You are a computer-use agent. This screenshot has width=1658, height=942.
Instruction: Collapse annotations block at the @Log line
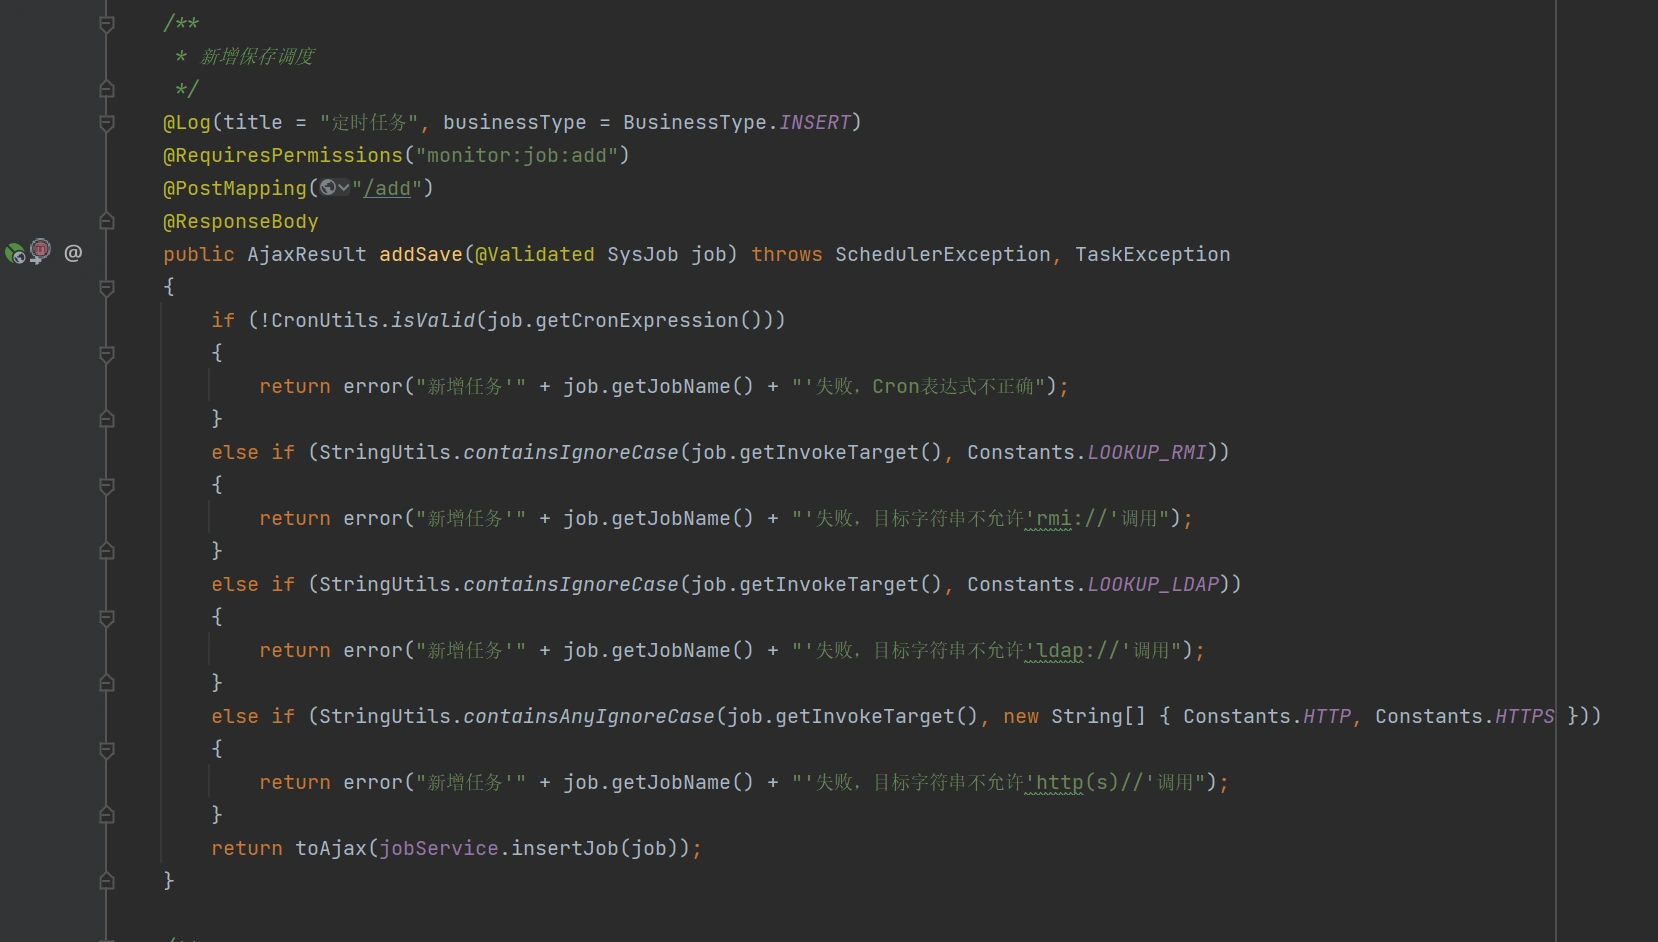click(107, 123)
